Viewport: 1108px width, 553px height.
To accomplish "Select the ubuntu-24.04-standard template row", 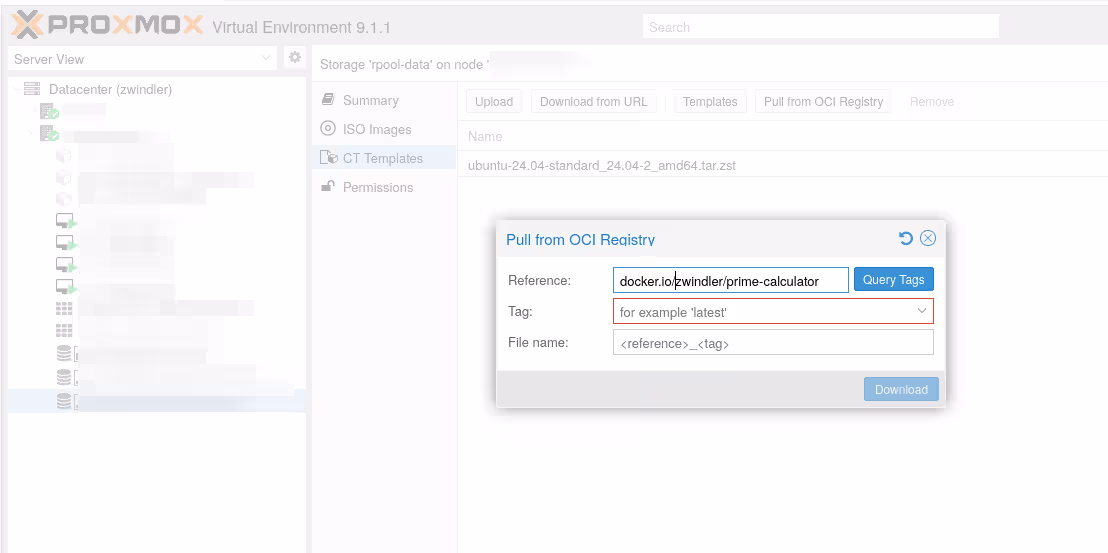I will (x=602, y=165).
